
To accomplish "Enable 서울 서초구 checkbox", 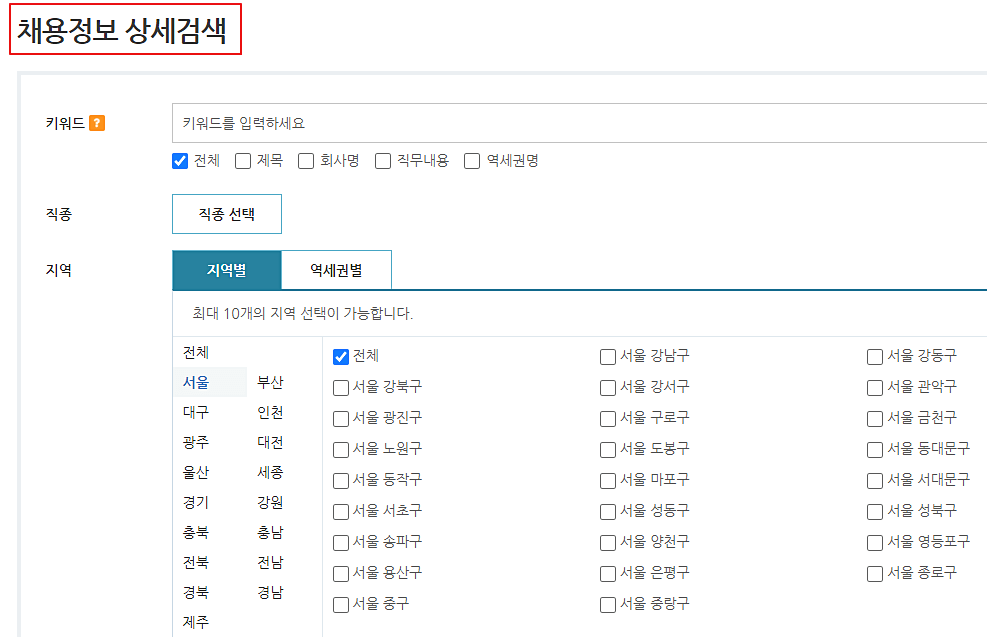I will (341, 512).
